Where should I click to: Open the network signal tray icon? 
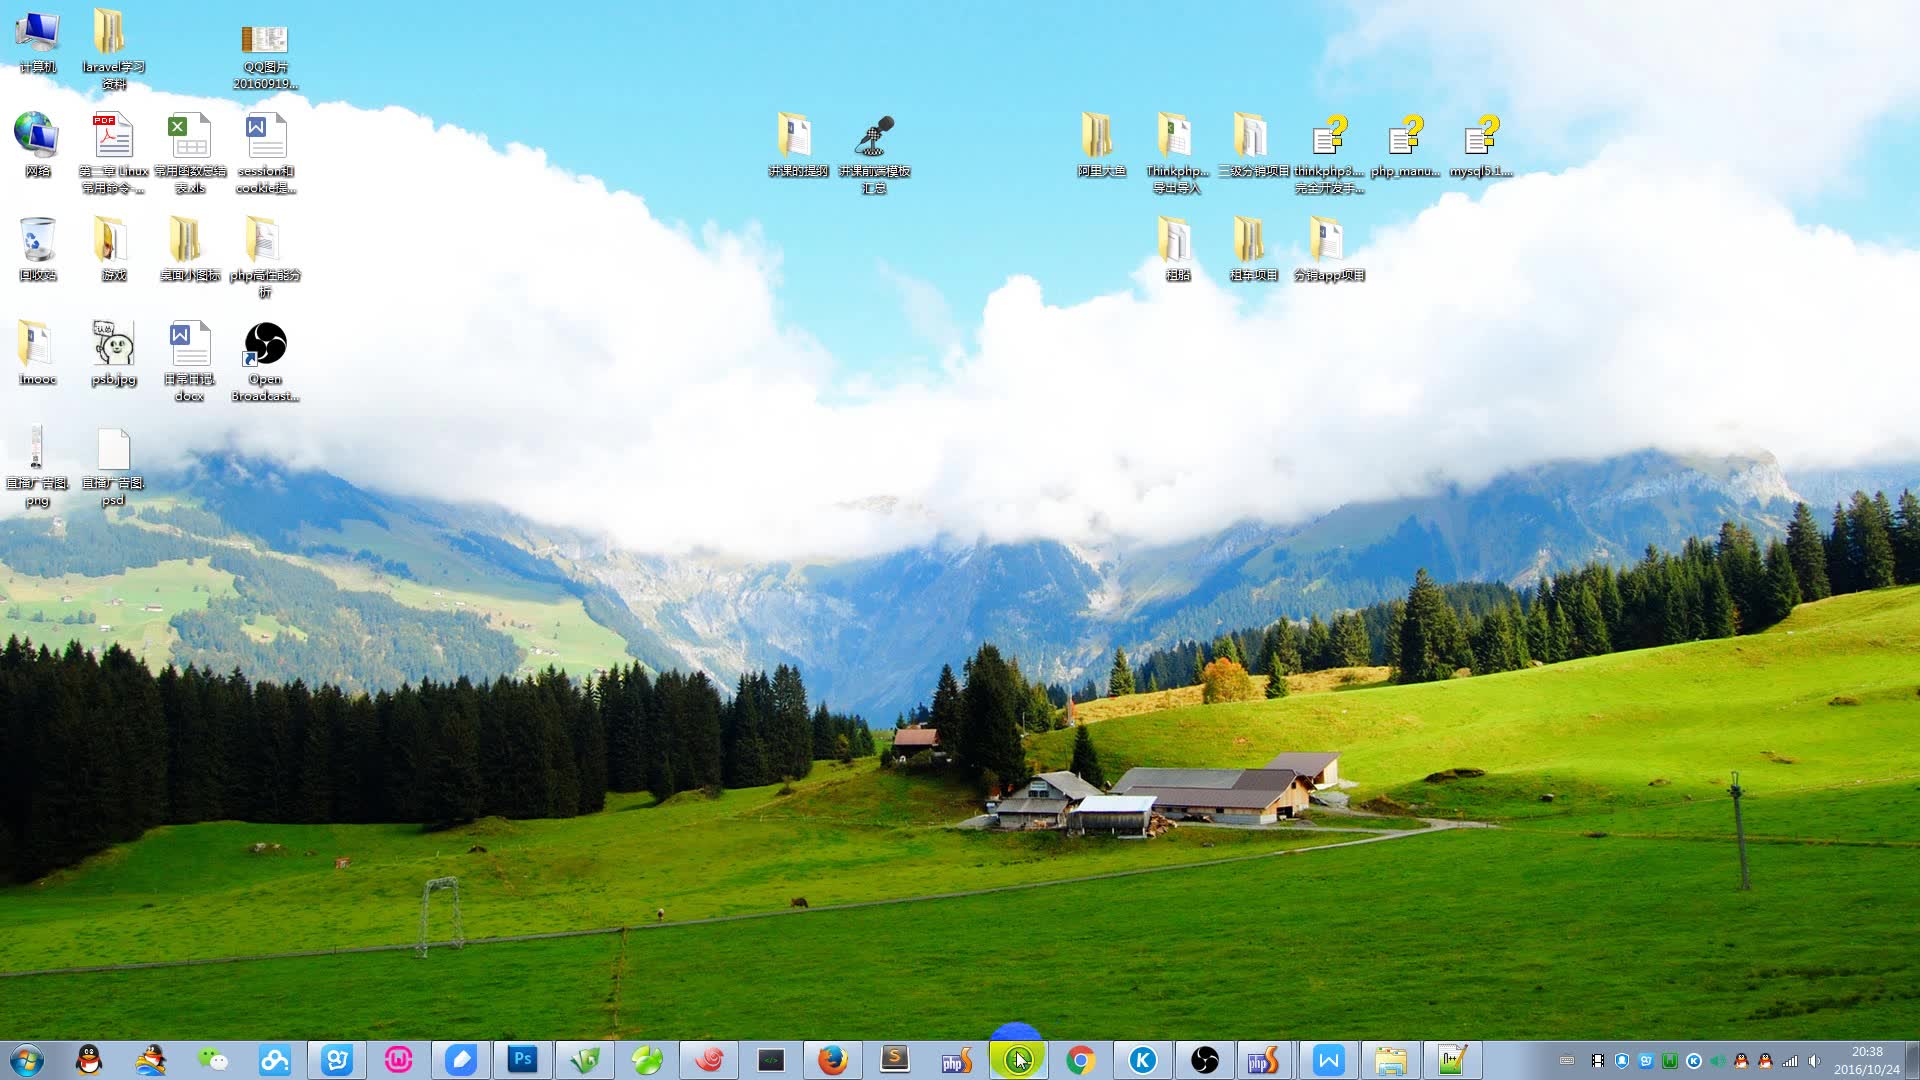tap(1790, 1061)
